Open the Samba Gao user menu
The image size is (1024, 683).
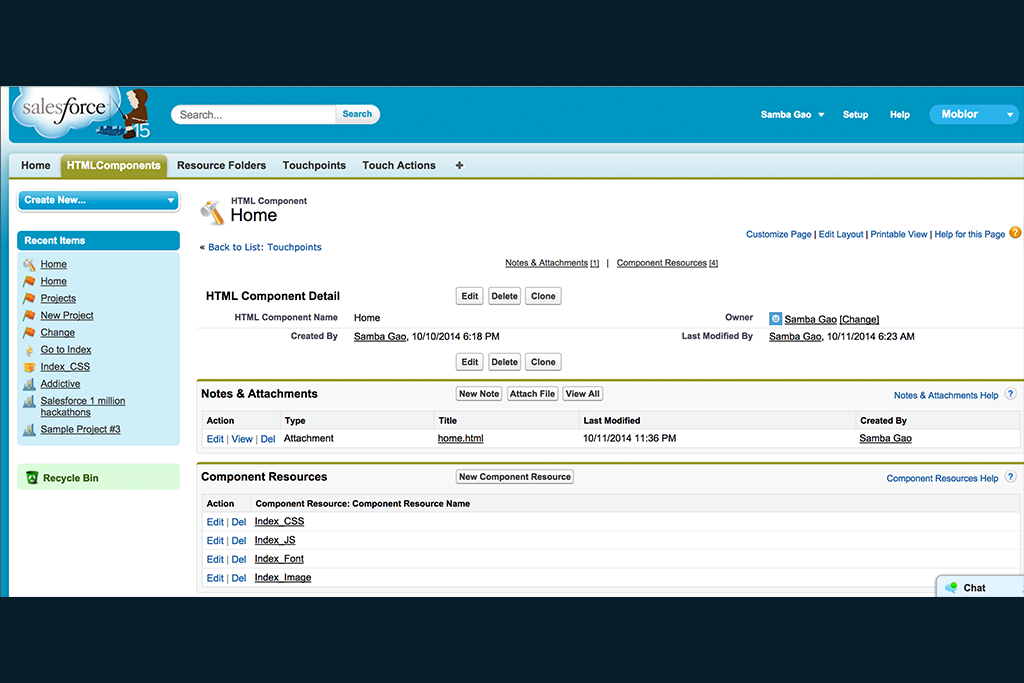point(792,115)
